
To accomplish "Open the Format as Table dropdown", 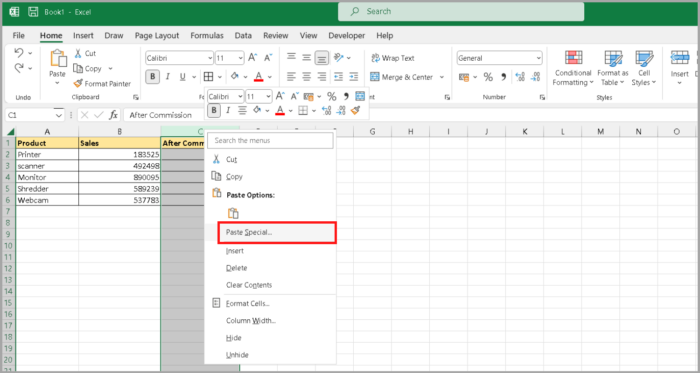I will 612,68.
